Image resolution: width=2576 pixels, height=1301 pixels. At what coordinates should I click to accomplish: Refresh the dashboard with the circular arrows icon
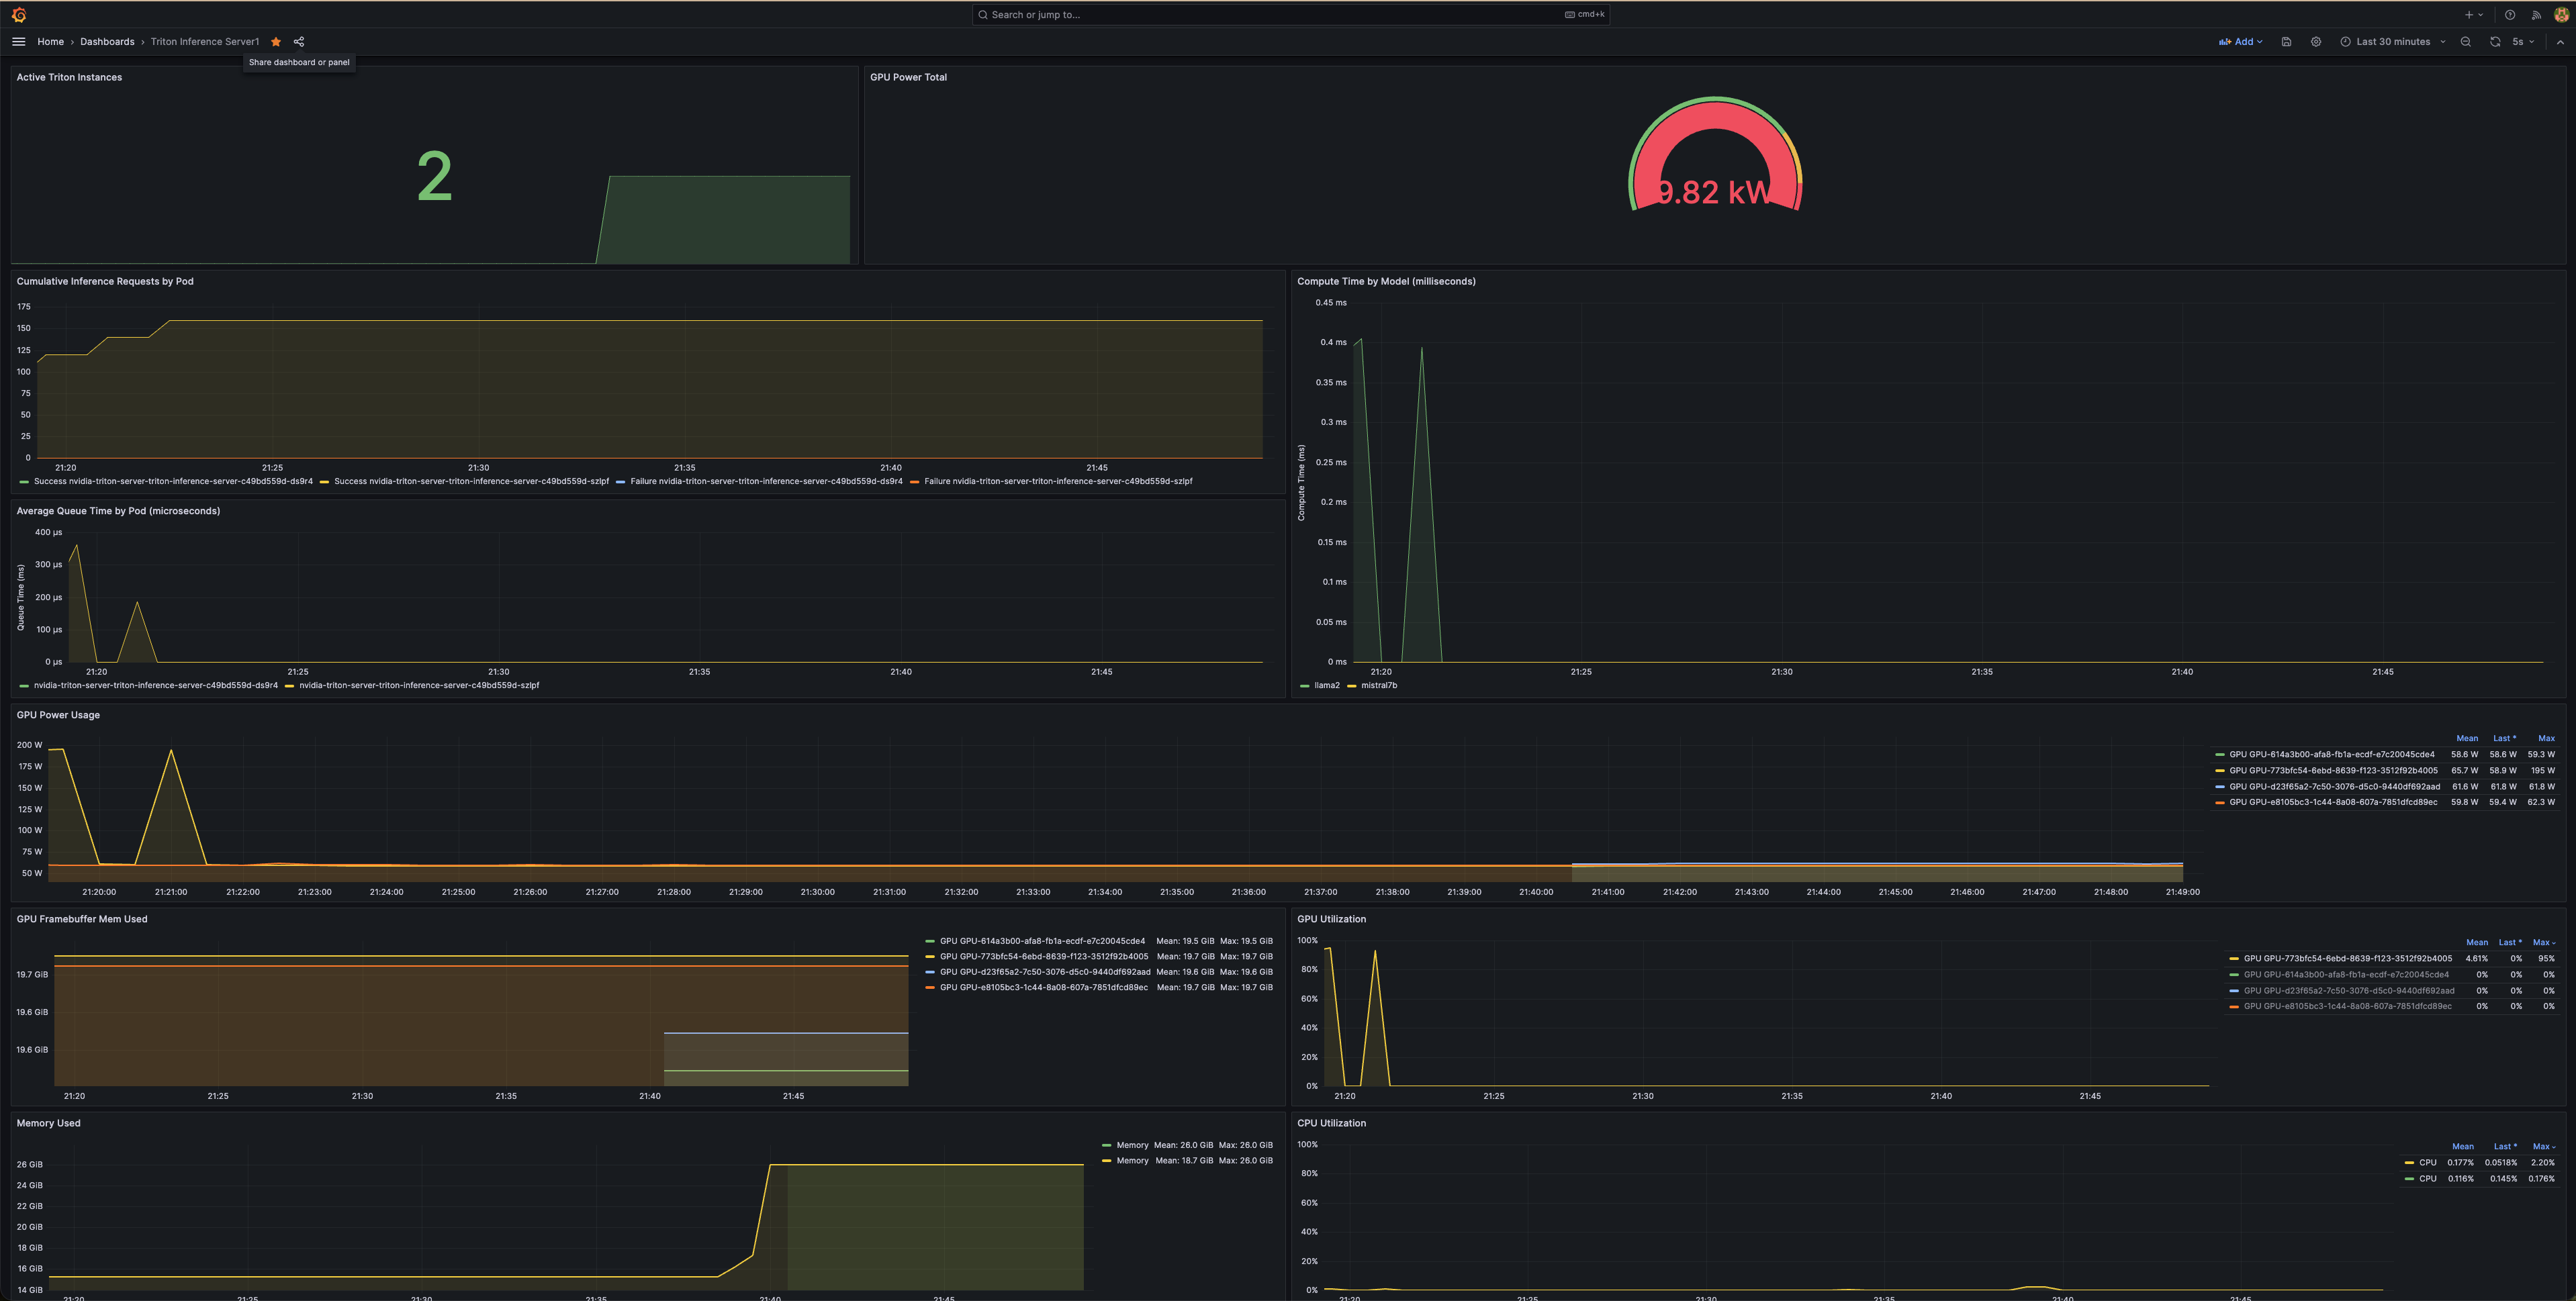[2495, 42]
